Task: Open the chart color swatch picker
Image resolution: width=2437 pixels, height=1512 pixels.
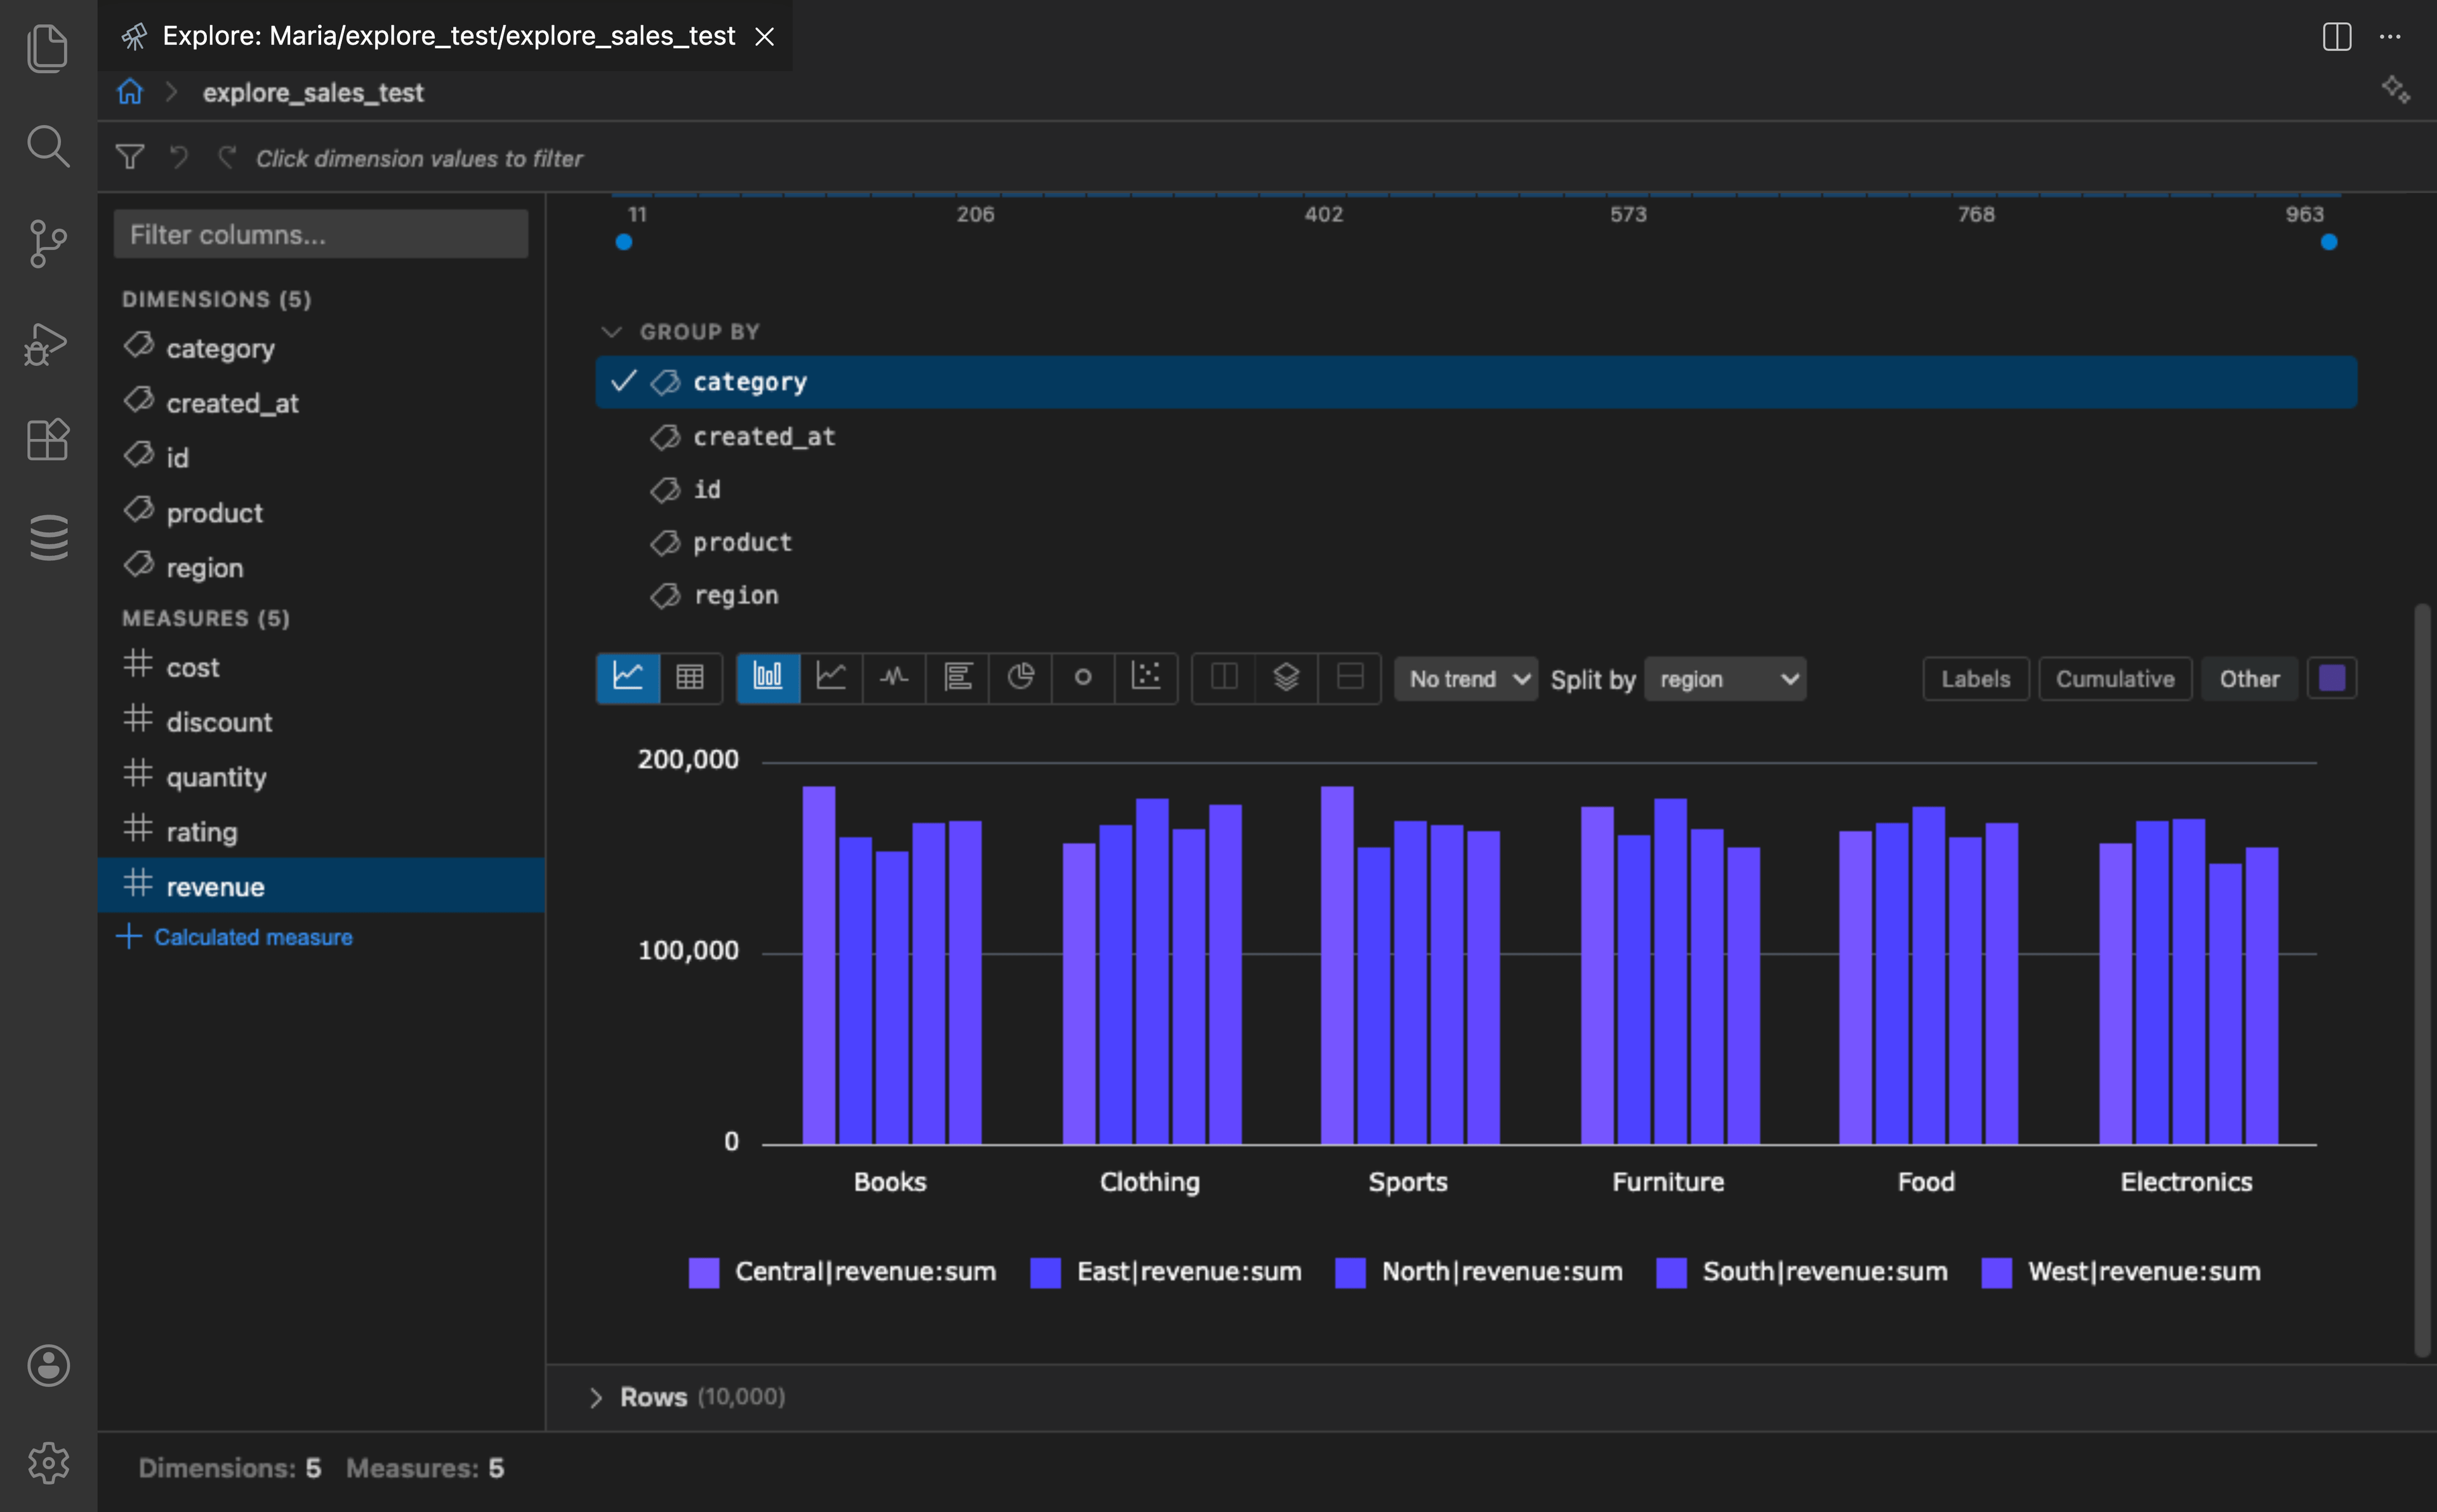Action: click(x=2331, y=678)
